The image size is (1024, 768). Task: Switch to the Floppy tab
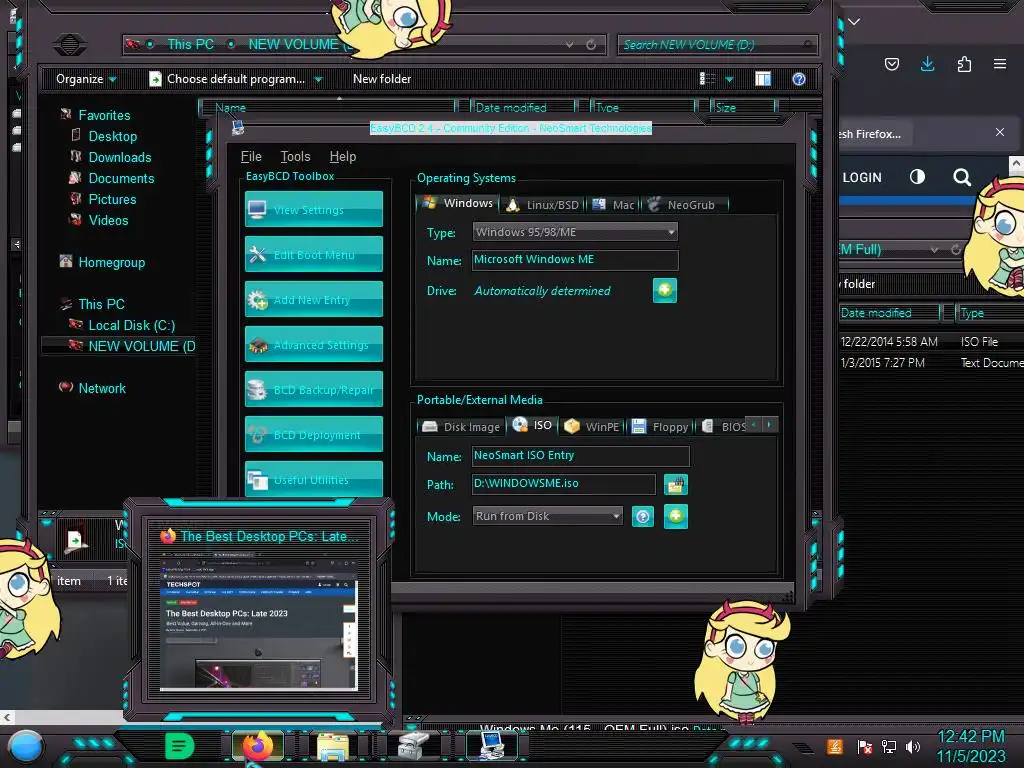click(x=660, y=426)
